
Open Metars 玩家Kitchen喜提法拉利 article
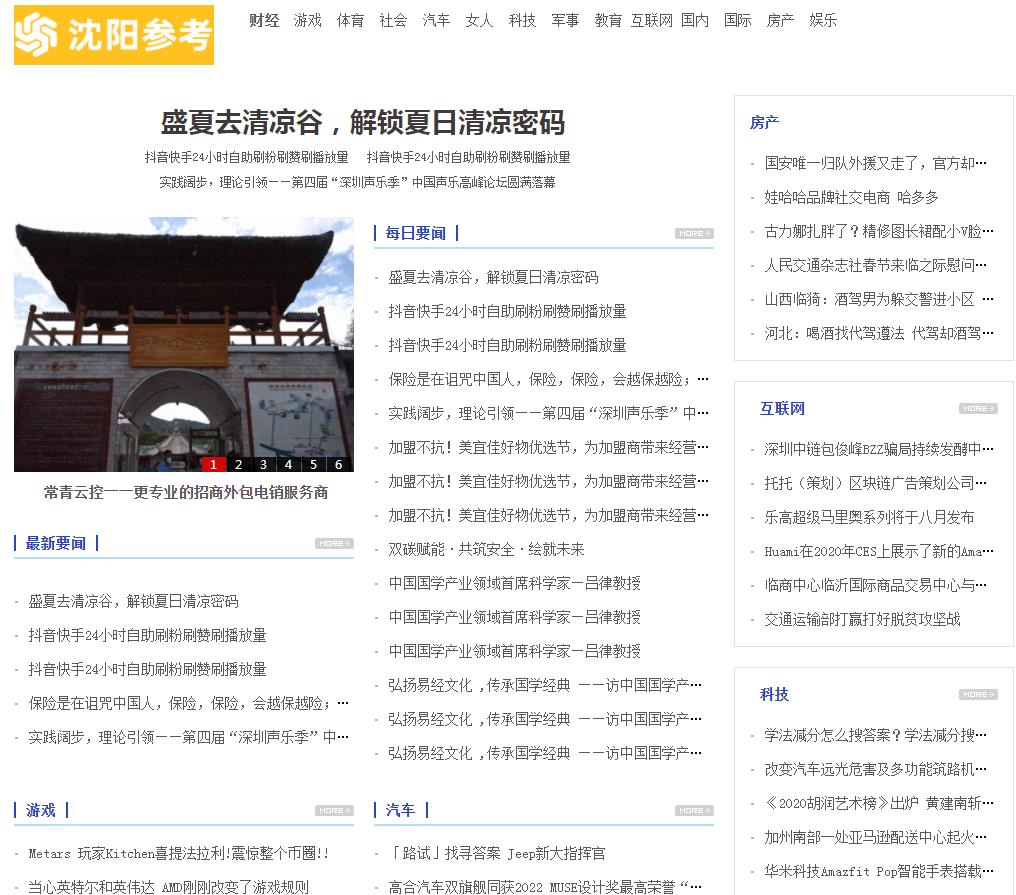pyautogui.click(x=179, y=854)
